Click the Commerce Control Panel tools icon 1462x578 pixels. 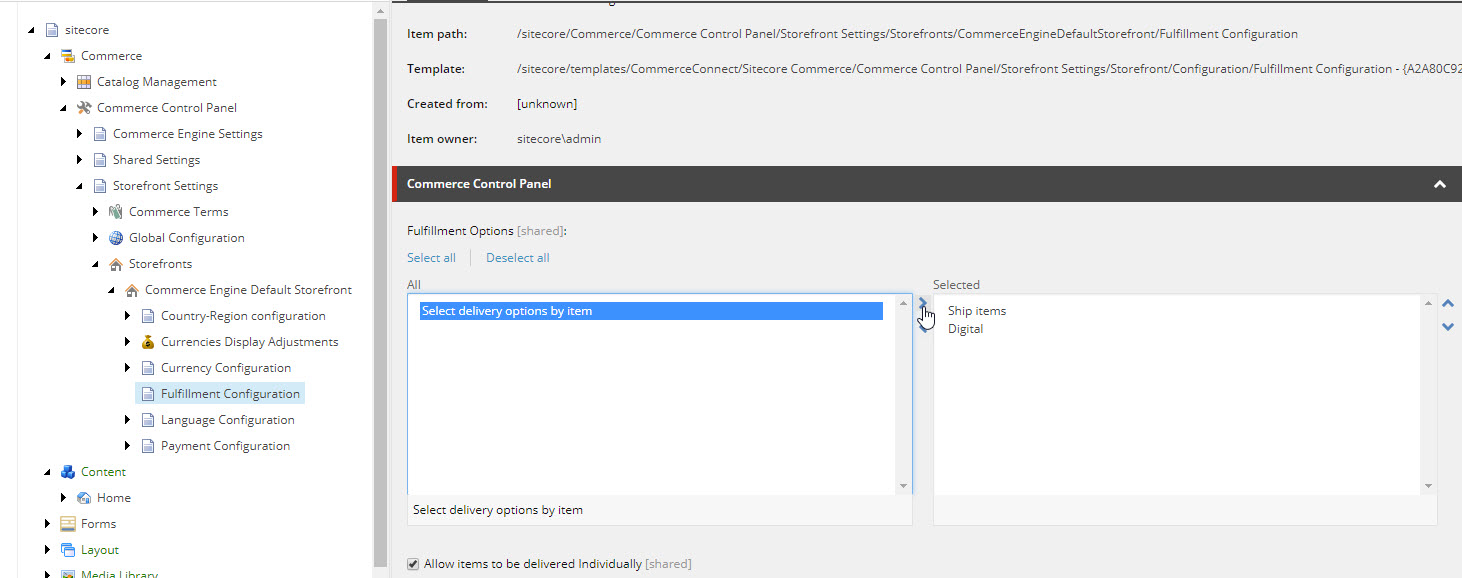(x=84, y=108)
